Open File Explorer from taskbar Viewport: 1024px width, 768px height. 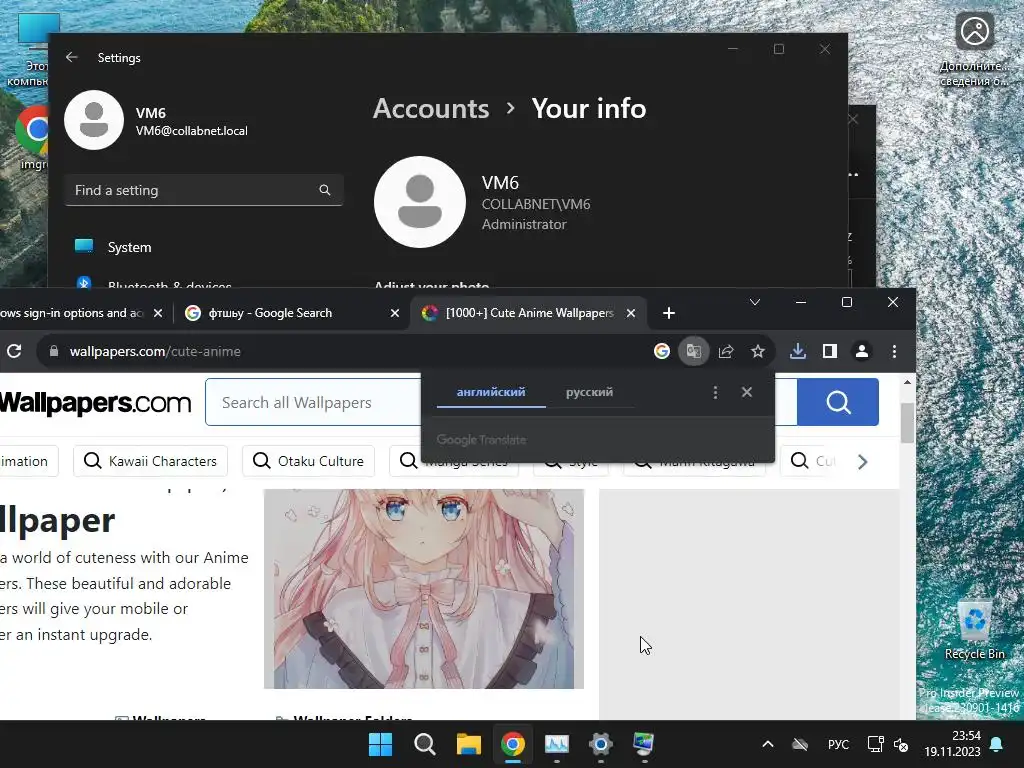[468, 744]
